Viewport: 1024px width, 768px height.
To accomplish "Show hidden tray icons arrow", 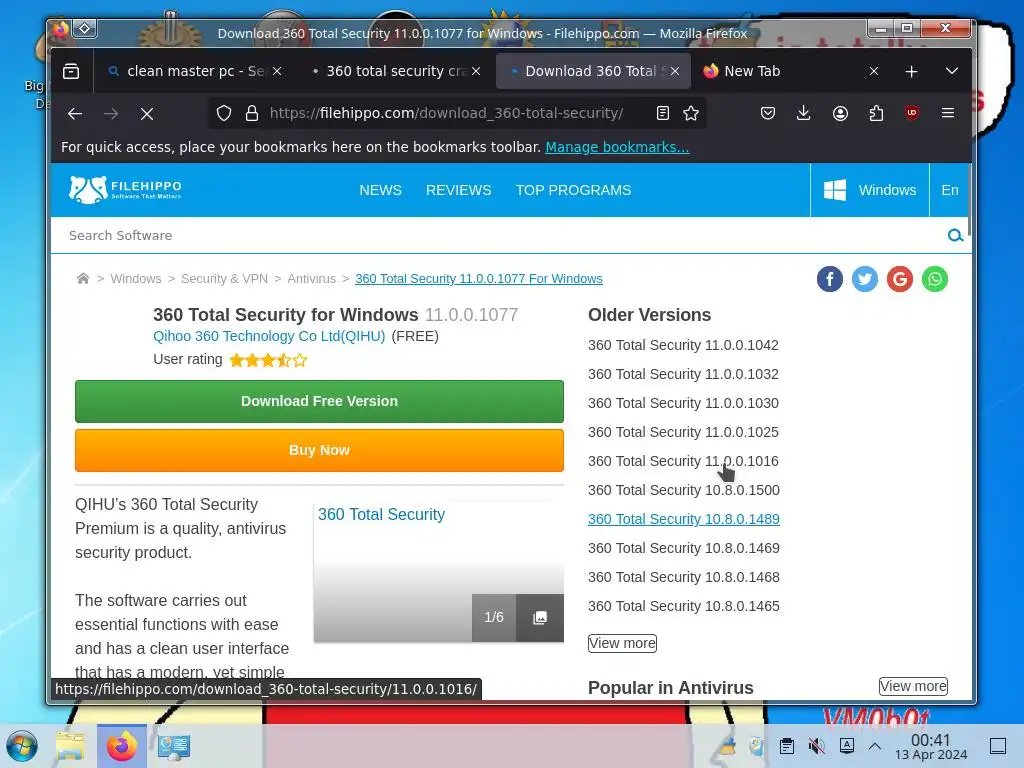I will pyautogui.click(x=875, y=746).
